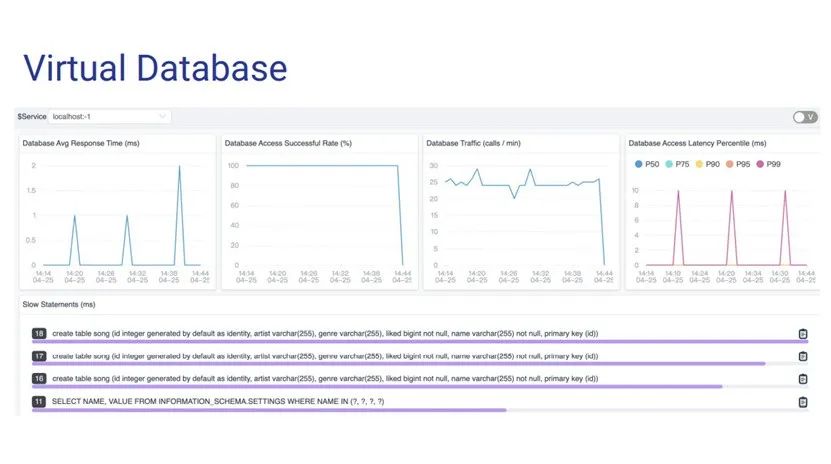
Task: Open the $Service localhost:-1 dropdown
Action: (x=110, y=117)
